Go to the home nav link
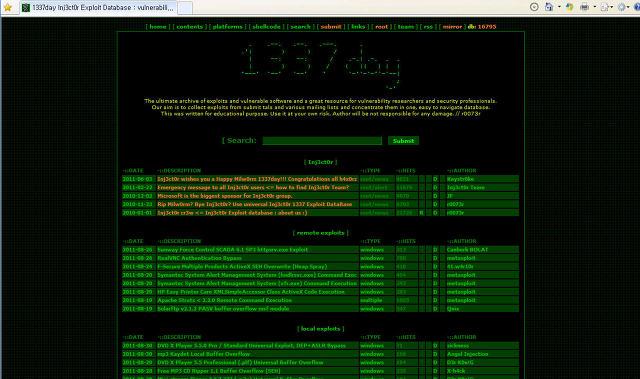640x379 pixels. pos(158,27)
